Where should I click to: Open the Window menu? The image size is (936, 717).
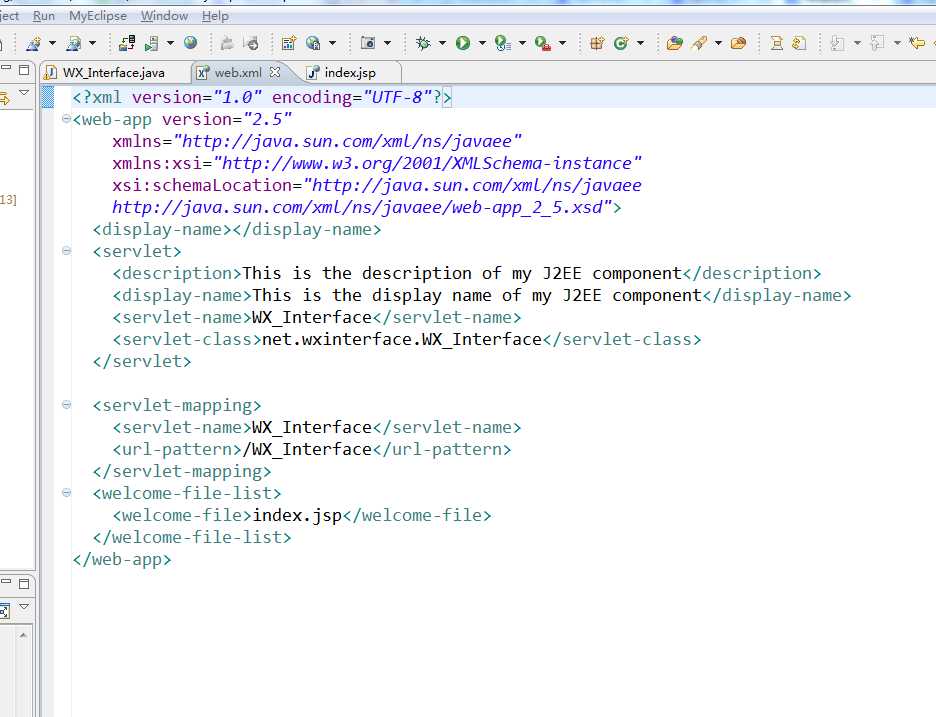point(164,16)
